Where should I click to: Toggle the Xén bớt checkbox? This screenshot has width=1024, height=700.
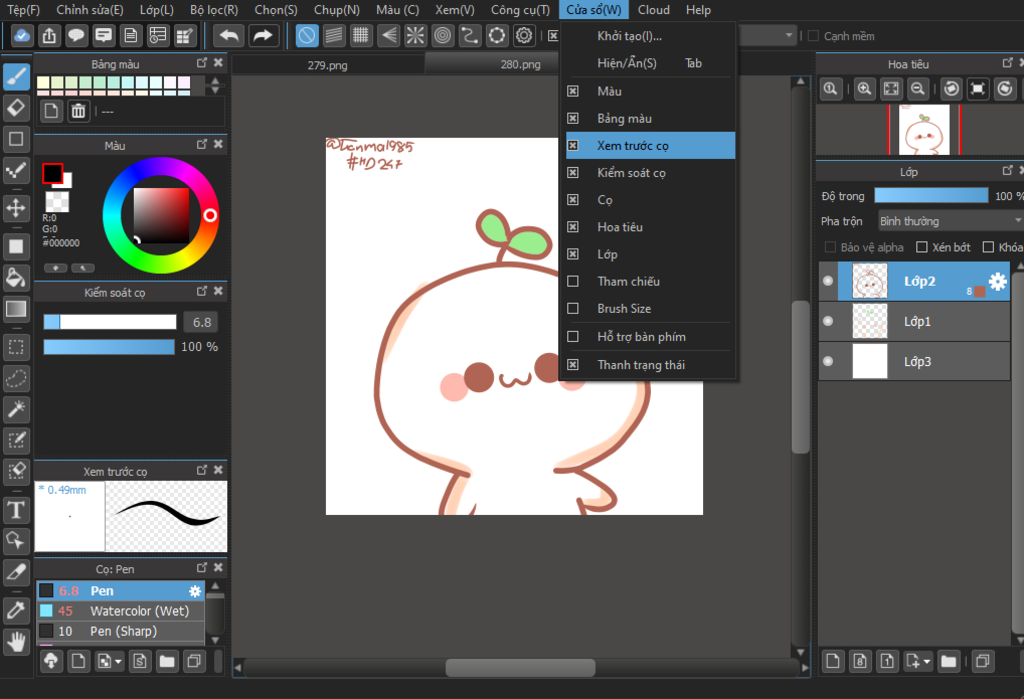(x=920, y=247)
